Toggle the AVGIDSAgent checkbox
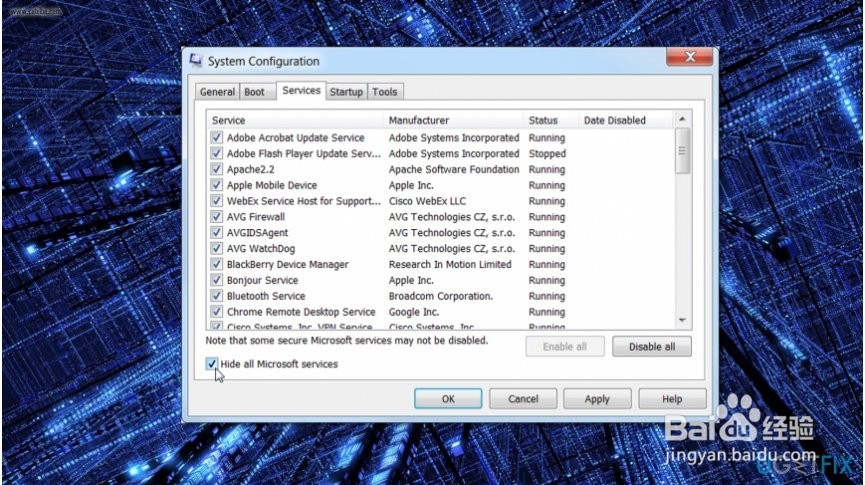The image size is (865, 485). [x=216, y=233]
